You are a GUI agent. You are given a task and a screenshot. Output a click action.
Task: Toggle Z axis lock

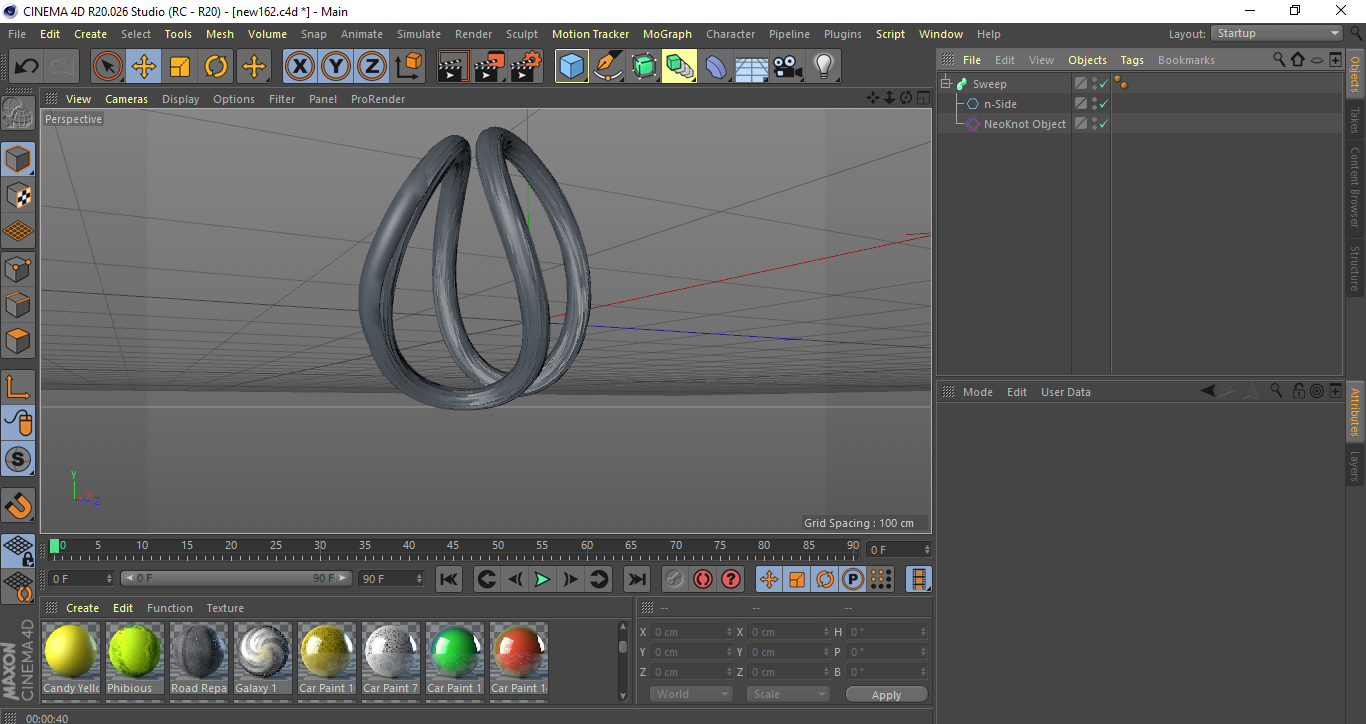pos(372,67)
